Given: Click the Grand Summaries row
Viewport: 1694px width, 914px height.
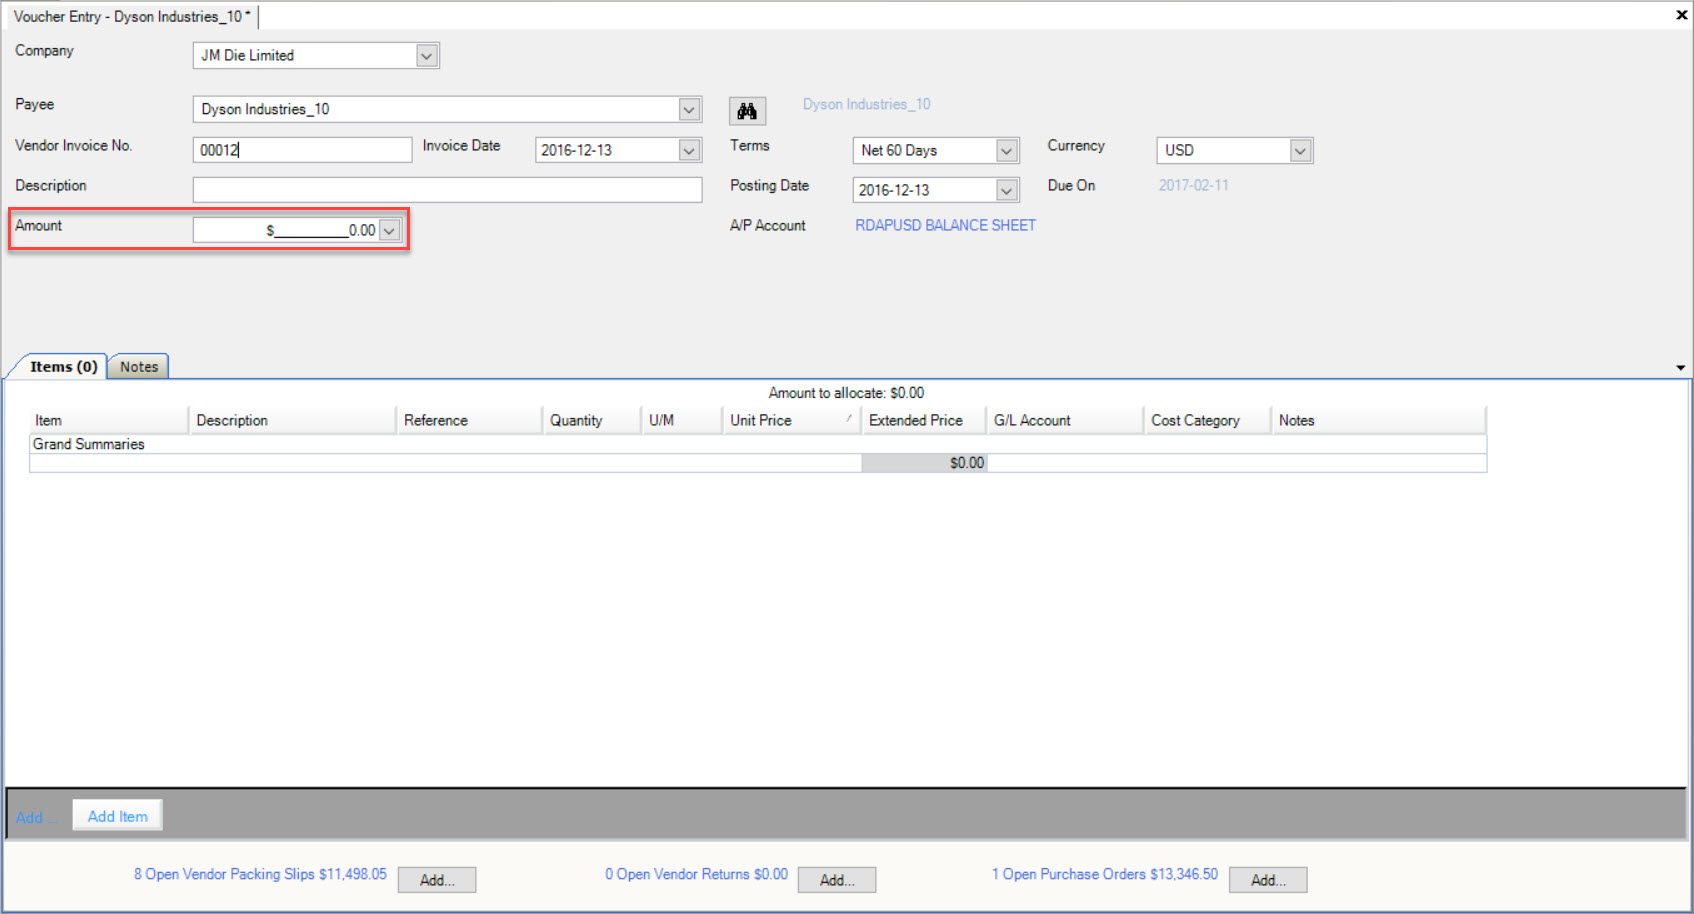Looking at the screenshot, I should 758,444.
